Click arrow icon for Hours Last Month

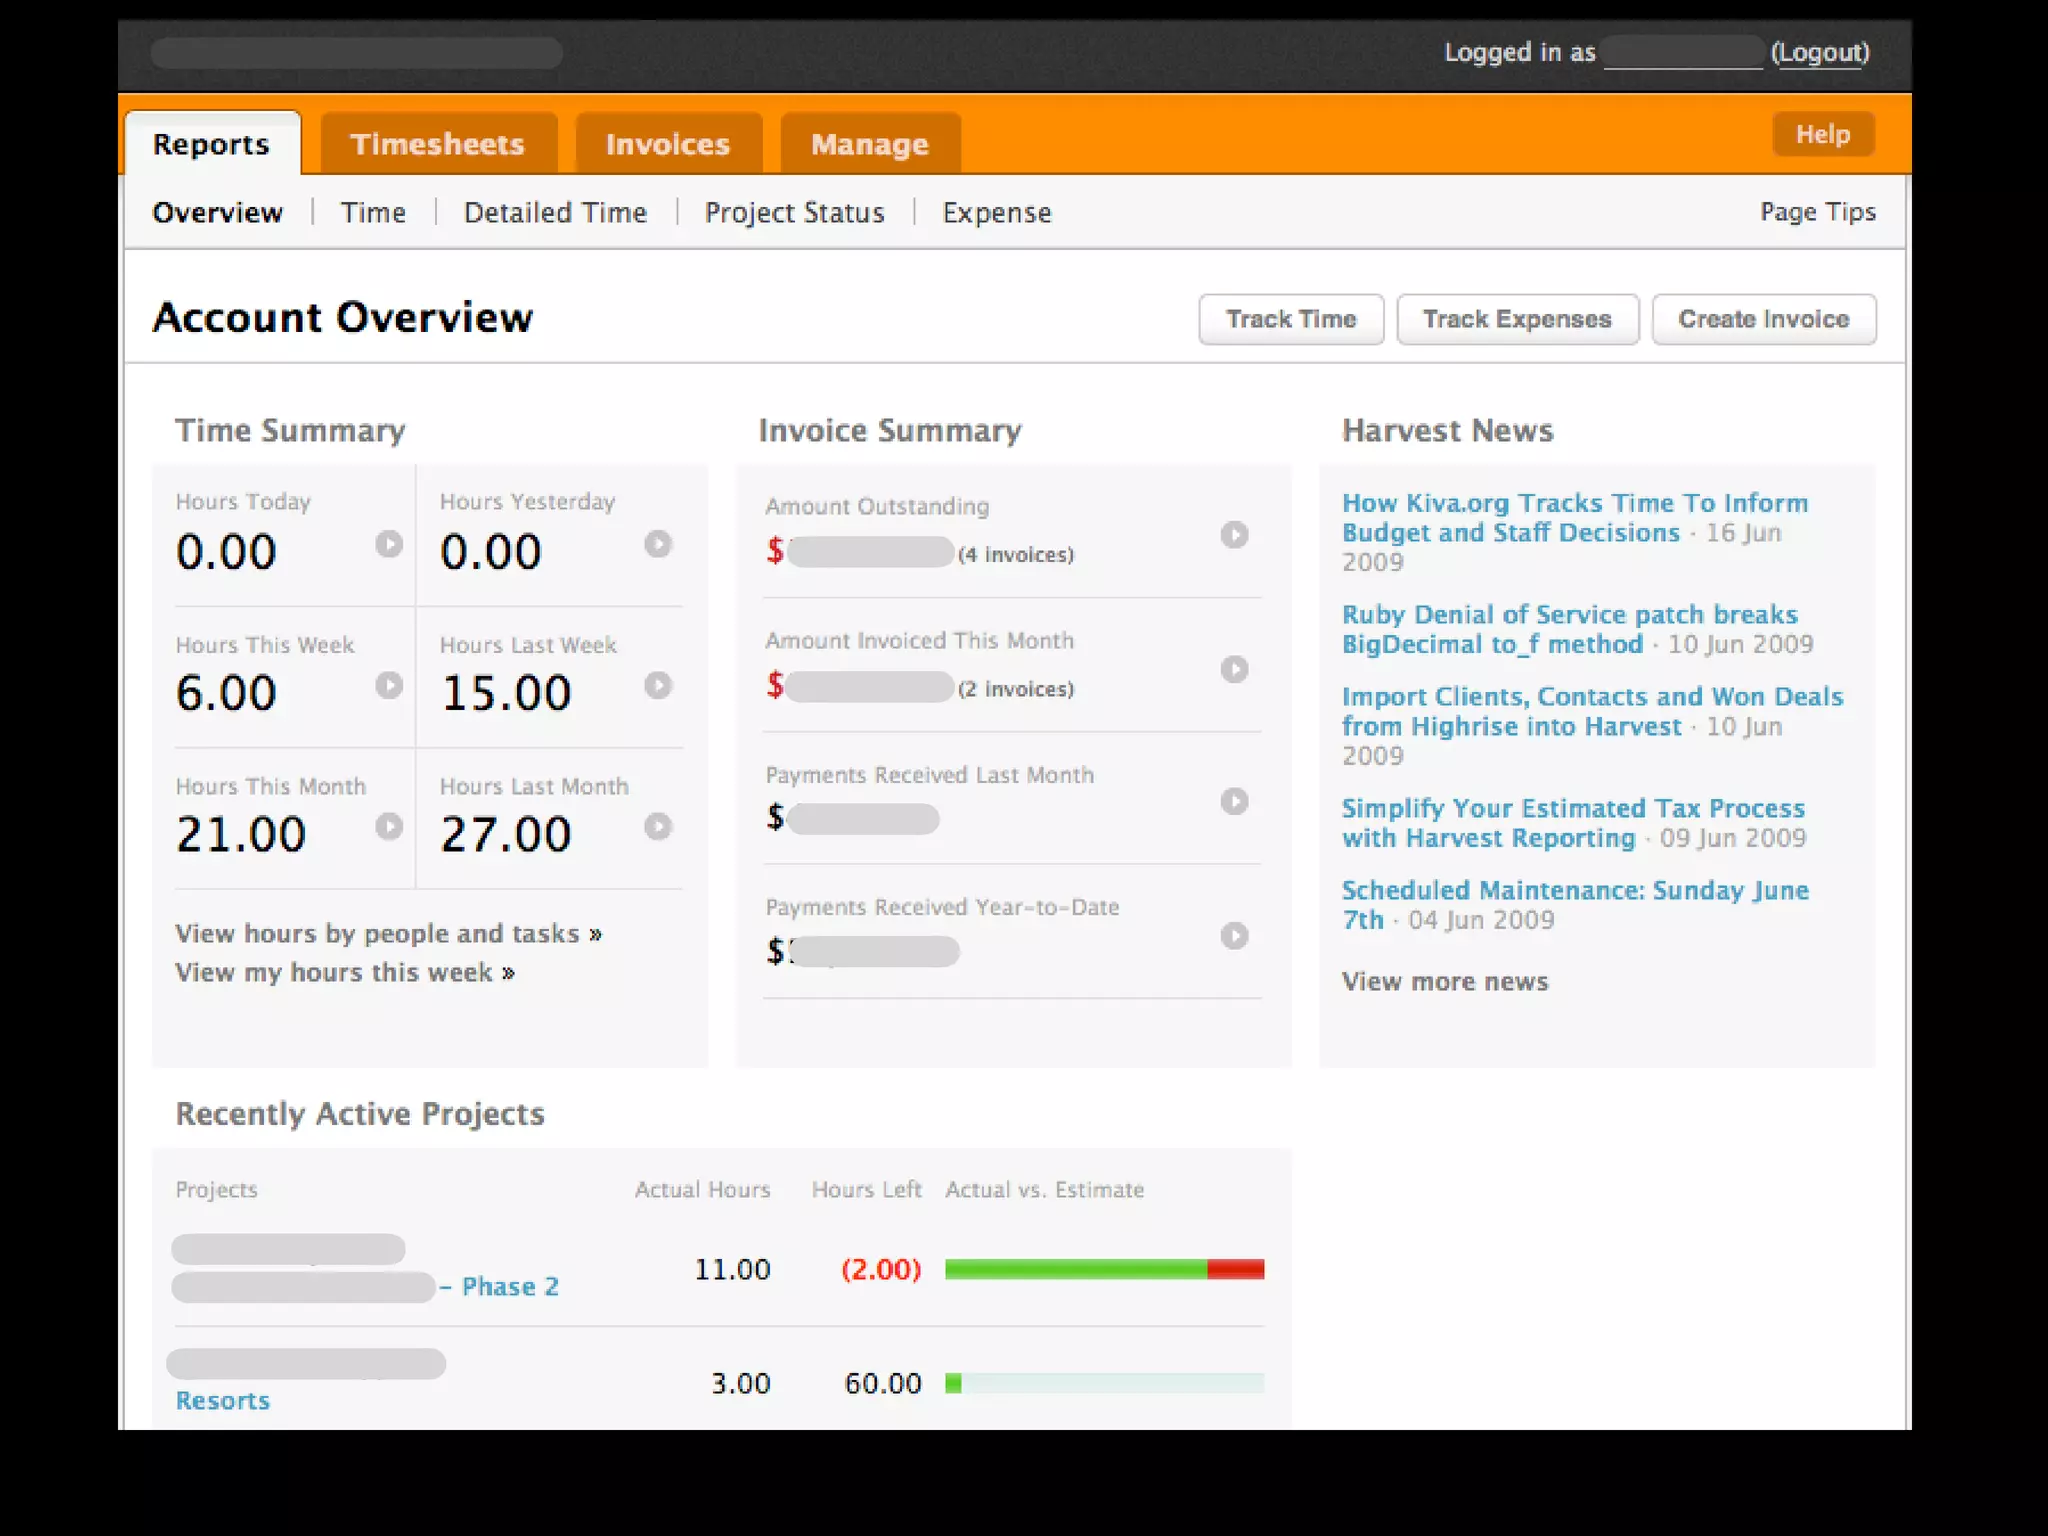point(657,827)
